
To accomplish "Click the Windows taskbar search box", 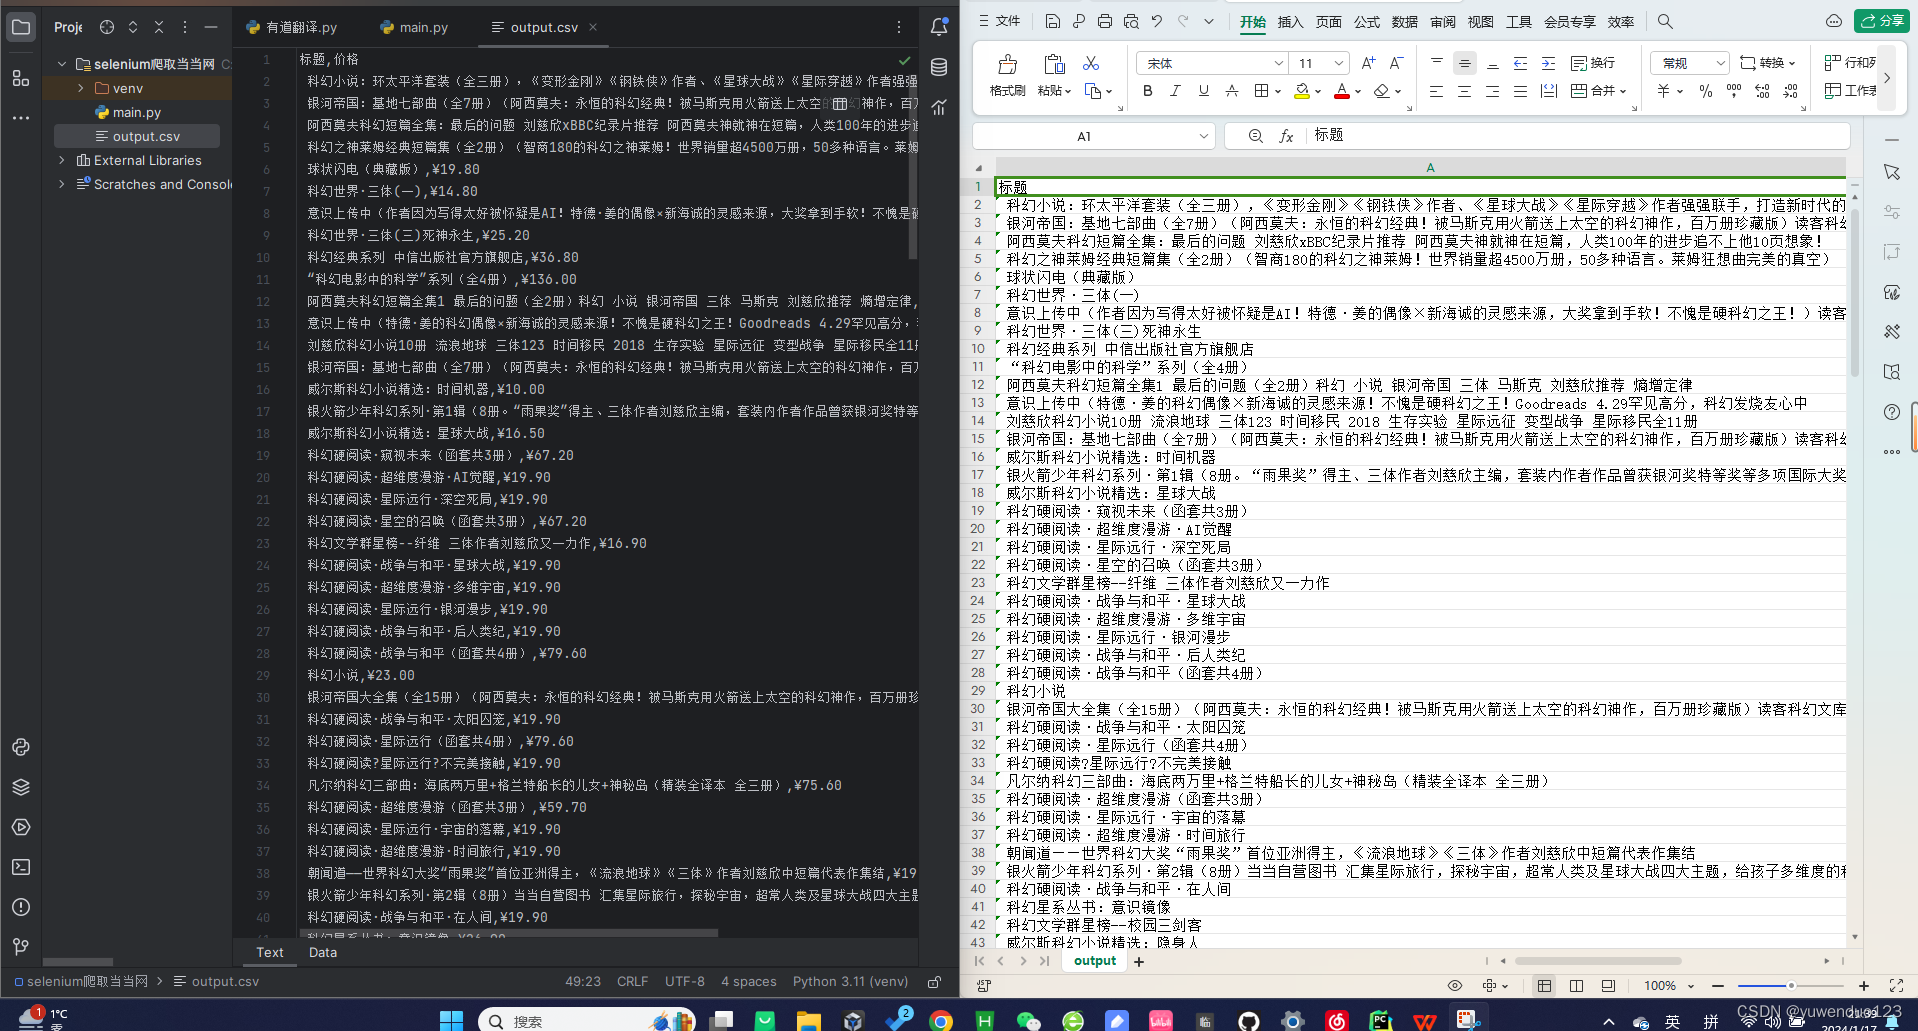I will coord(586,1020).
